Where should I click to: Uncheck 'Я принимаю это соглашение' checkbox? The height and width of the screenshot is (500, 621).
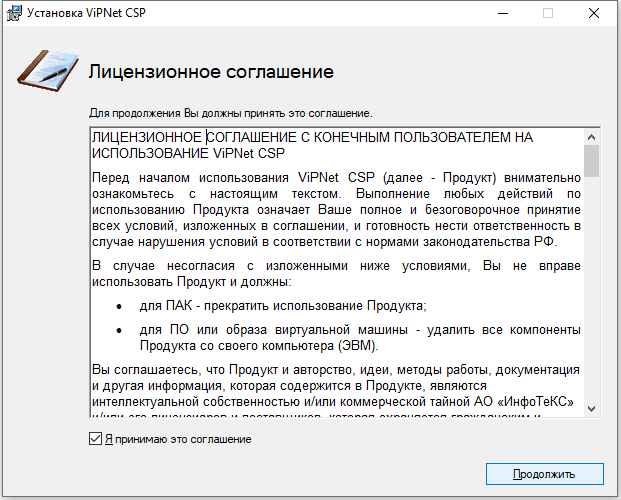(x=95, y=439)
